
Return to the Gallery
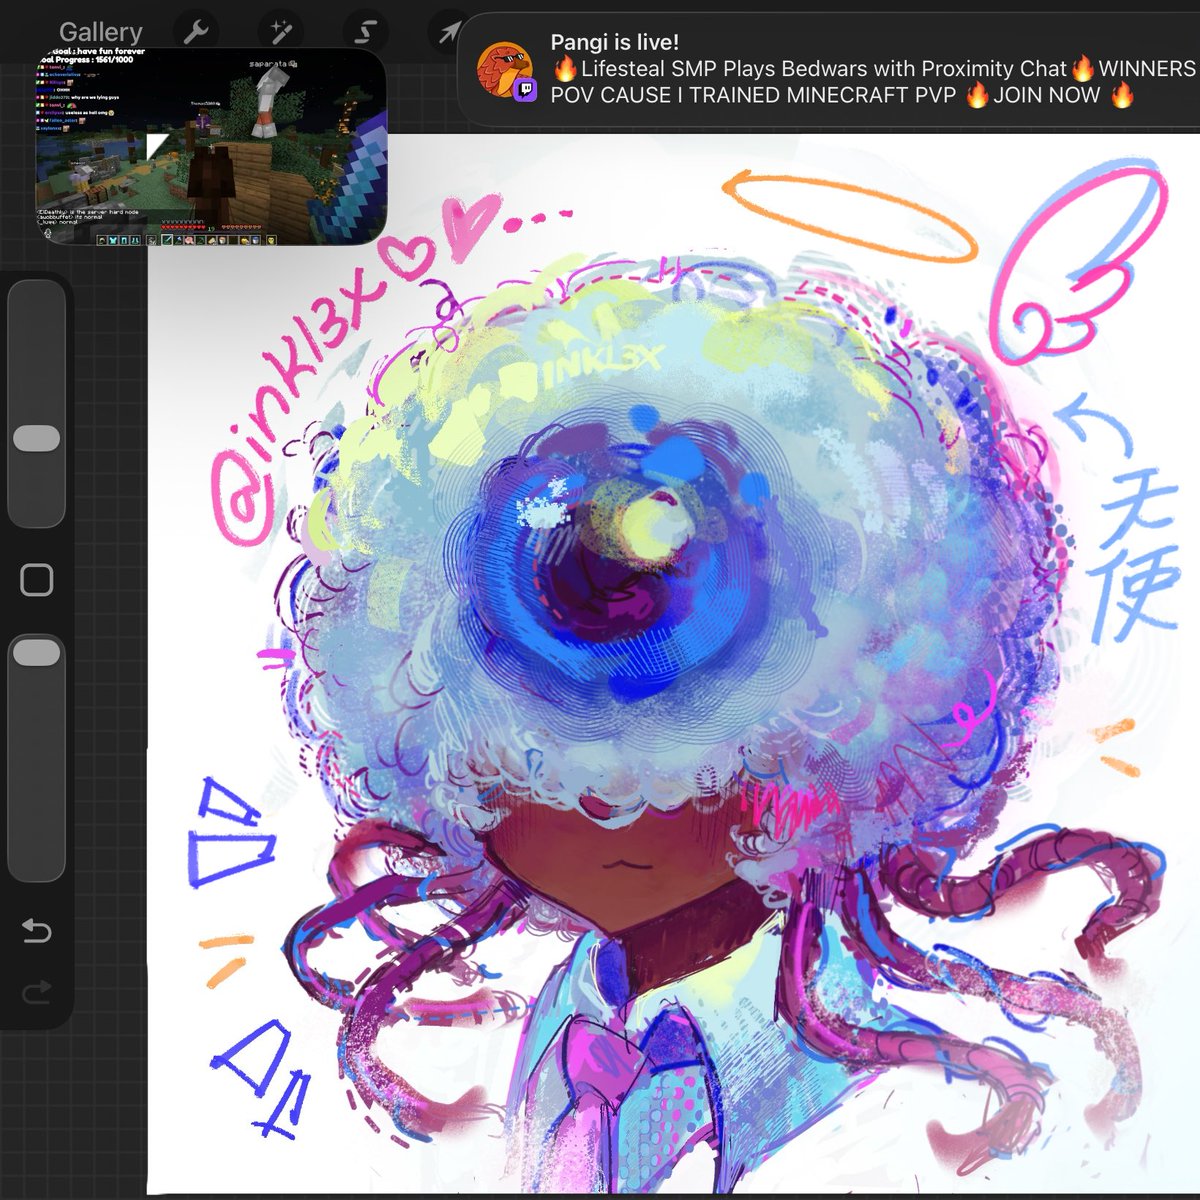[101, 32]
